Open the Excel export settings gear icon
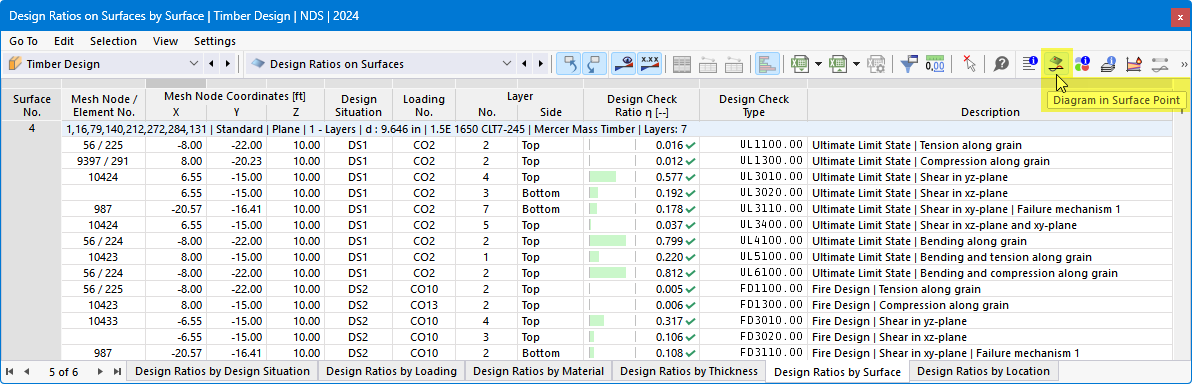The image size is (1192, 384). [x=877, y=64]
